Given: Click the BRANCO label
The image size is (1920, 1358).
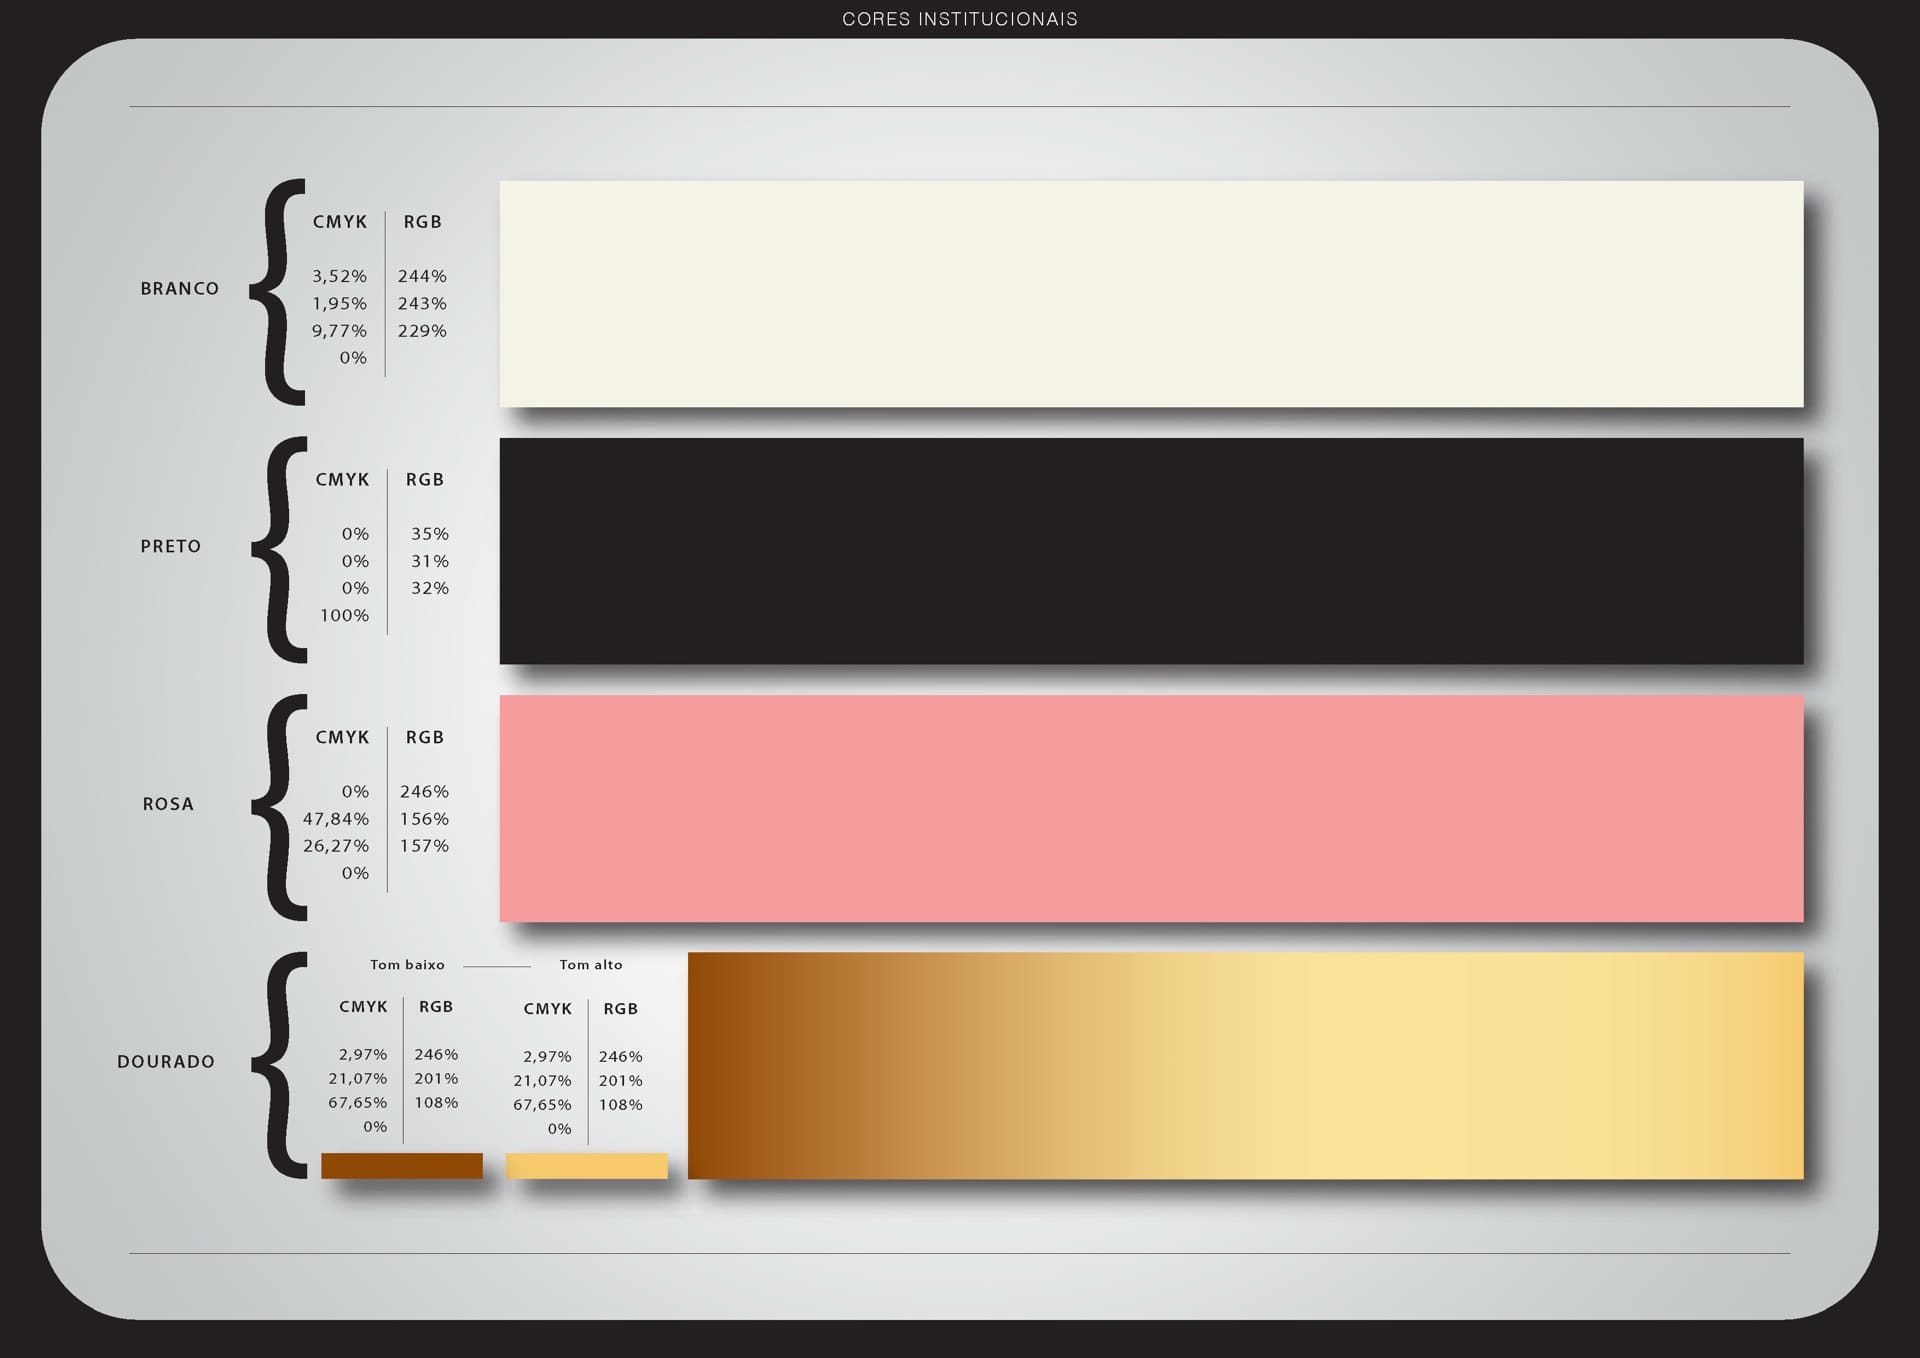Looking at the screenshot, I should tap(180, 289).
